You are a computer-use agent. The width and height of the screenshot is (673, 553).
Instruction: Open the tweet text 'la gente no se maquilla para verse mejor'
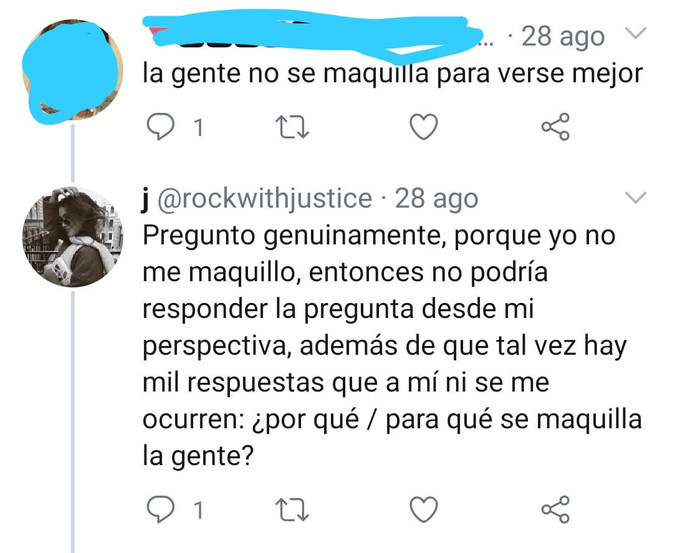392,74
